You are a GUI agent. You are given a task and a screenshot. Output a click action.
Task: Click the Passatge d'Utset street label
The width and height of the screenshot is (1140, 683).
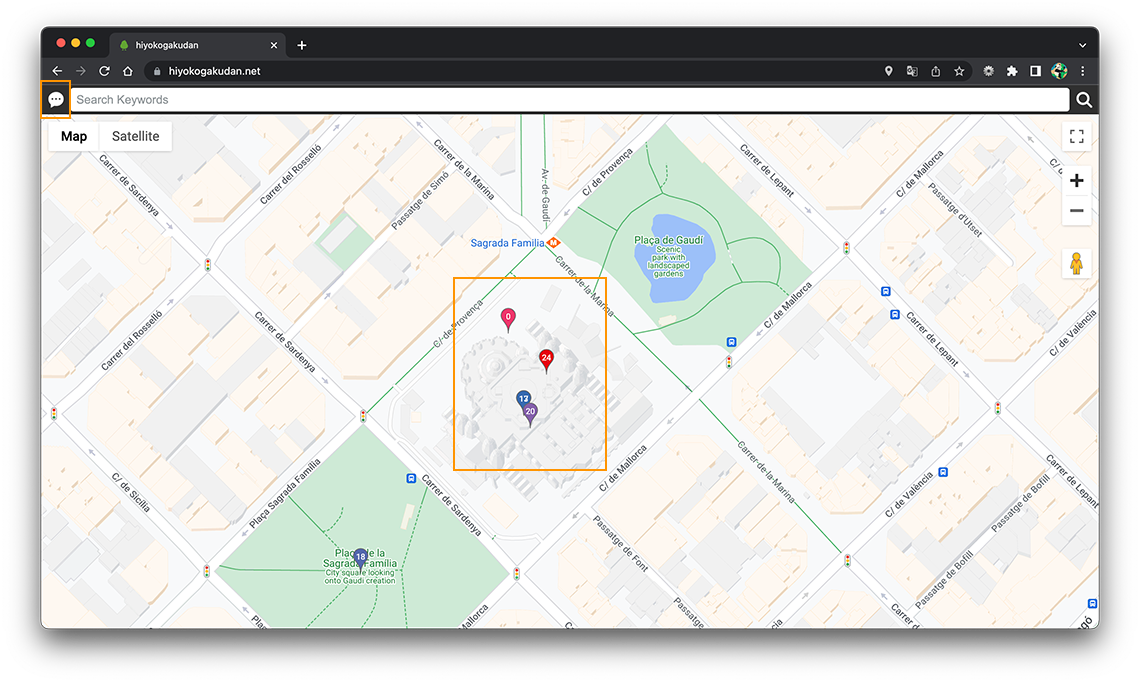[955, 209]
